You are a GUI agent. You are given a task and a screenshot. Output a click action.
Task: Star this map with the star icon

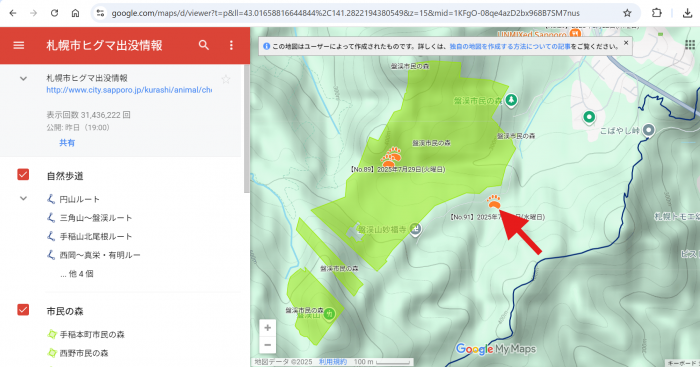pyautogui.click(x=226, y=79)
